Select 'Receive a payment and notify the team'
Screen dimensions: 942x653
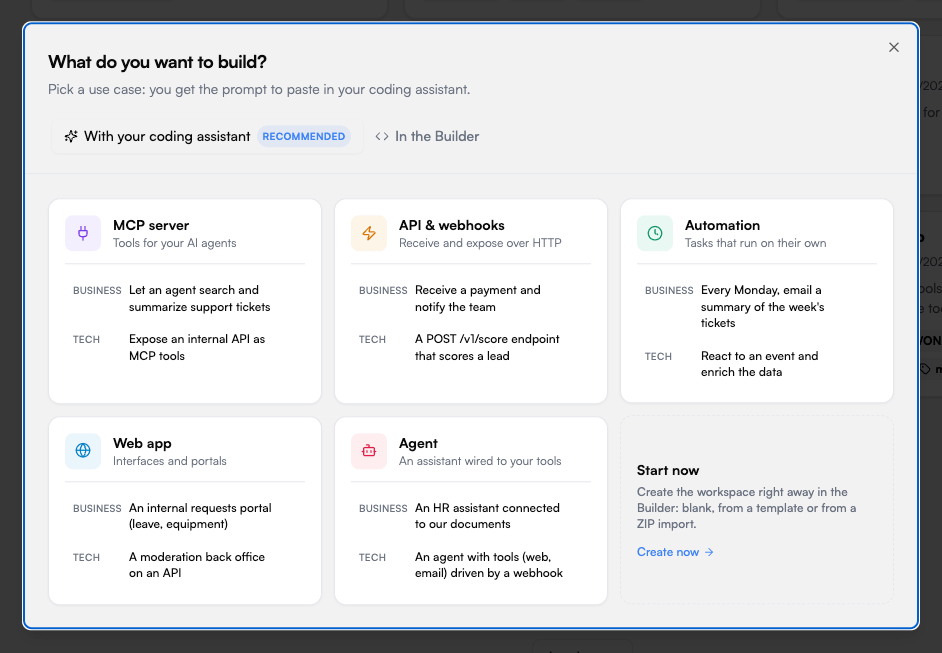478,299
